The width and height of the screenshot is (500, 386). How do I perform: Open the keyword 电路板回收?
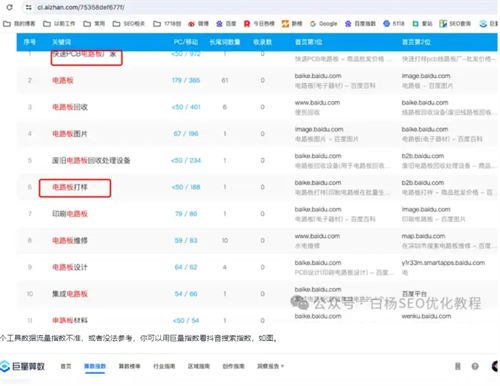(70, 107)
